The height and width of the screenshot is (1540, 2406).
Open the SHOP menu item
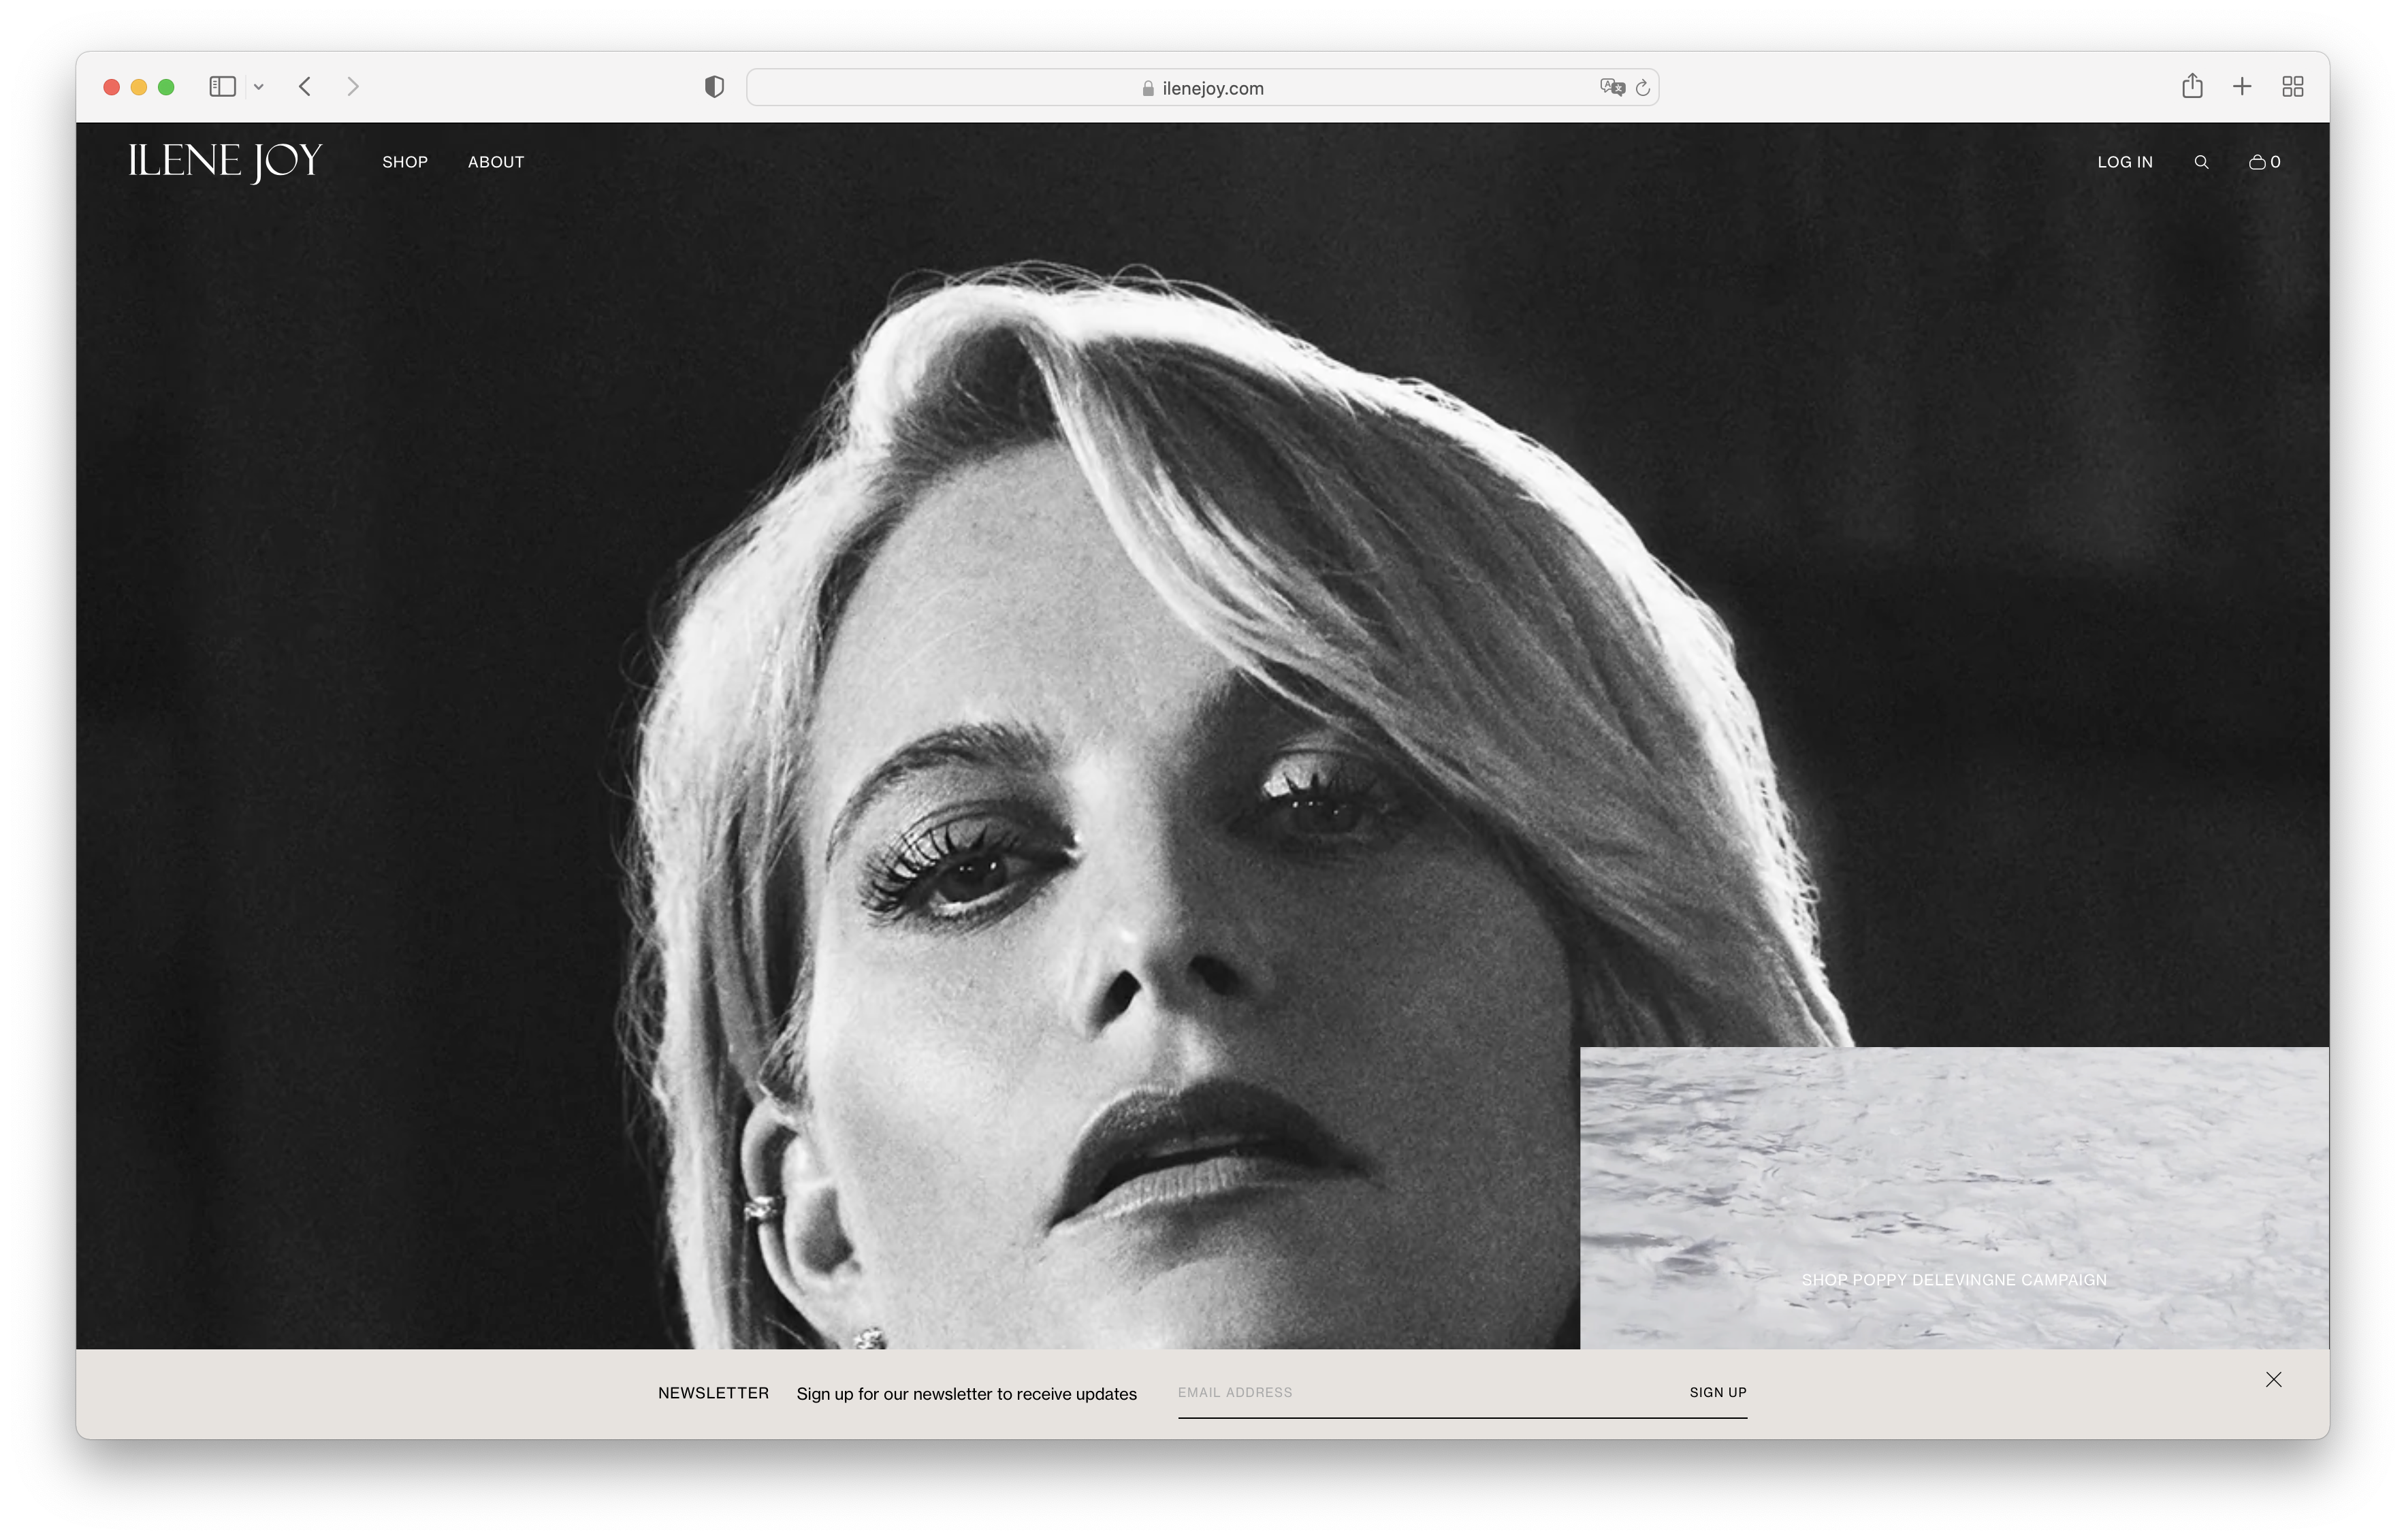[x=405, y=162]
